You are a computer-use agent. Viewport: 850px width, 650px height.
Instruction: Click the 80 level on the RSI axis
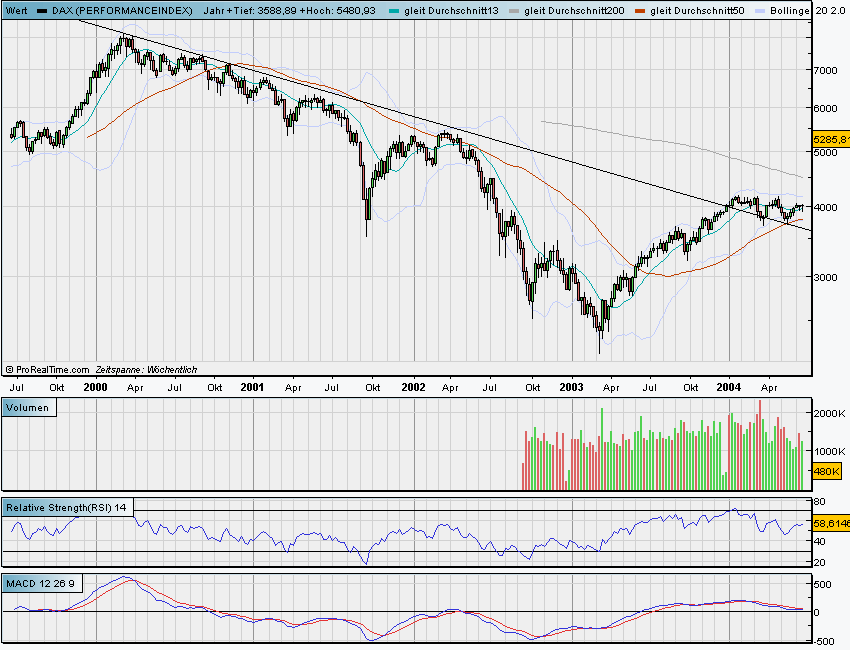tap(819, 502)
